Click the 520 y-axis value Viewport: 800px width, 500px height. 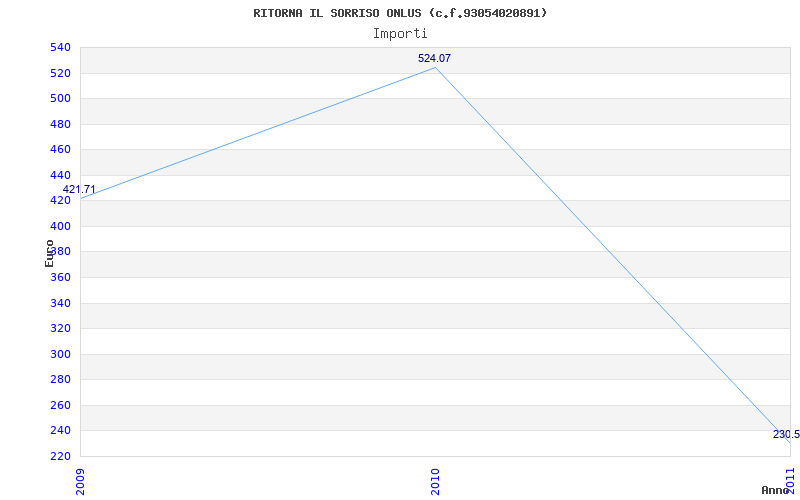pyautogui.click(x=60, y=73)
